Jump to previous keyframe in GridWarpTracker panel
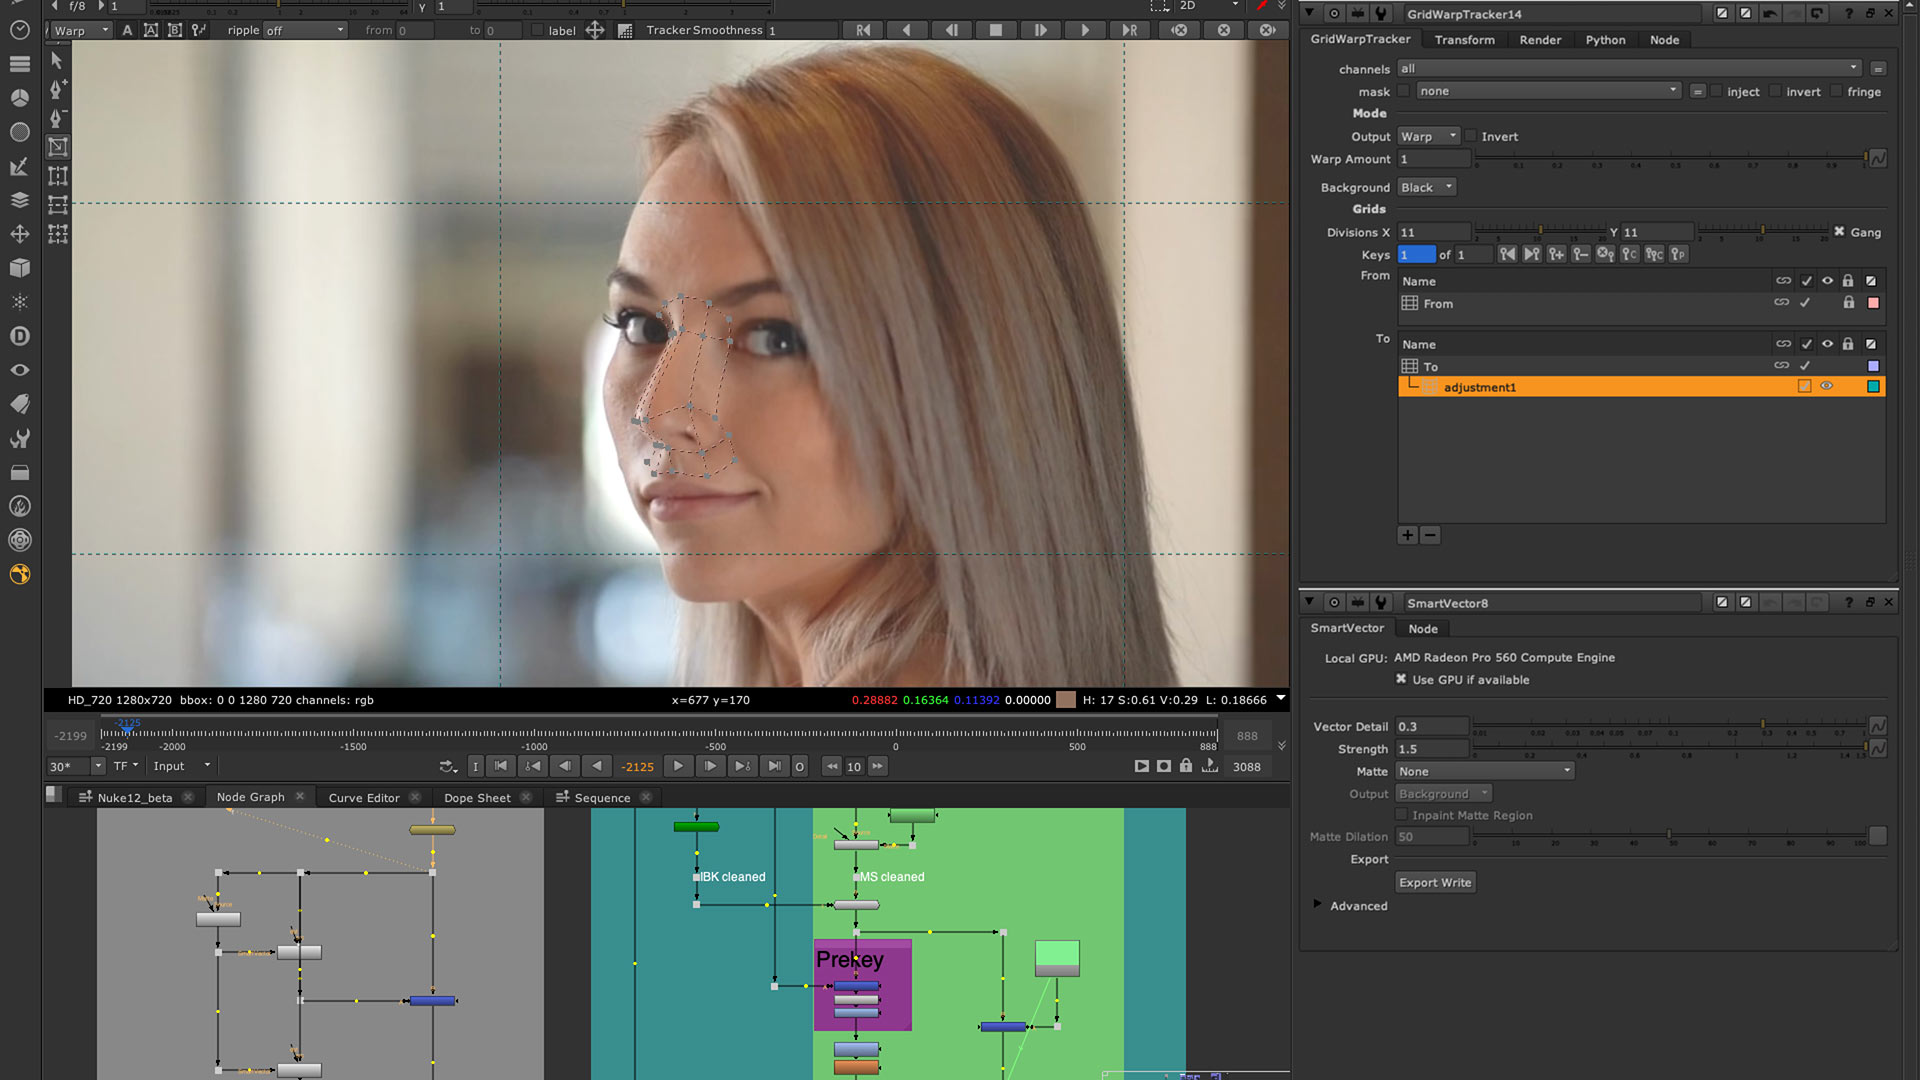The width and height of the screenshot is (1920, 1080). (x=1509, y=254)
